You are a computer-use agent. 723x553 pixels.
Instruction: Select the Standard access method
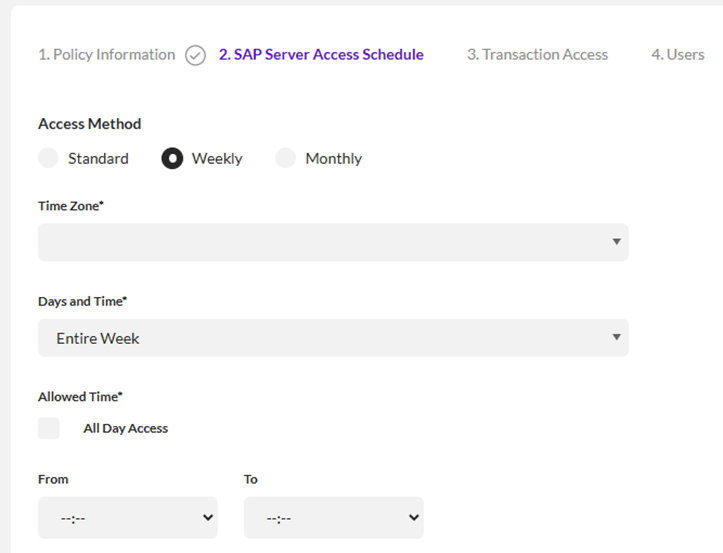coord(48,158)
